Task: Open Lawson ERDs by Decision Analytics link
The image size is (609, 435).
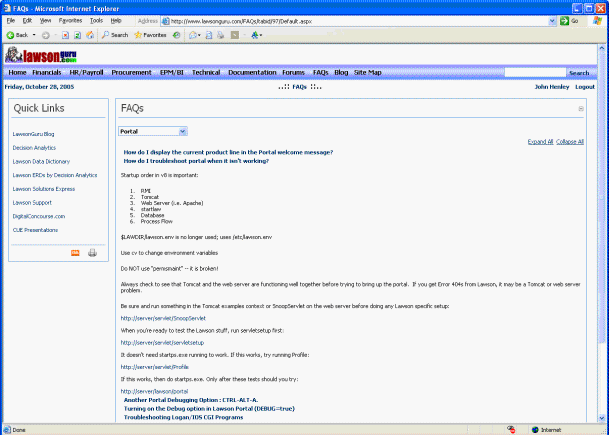Action: 55,175
